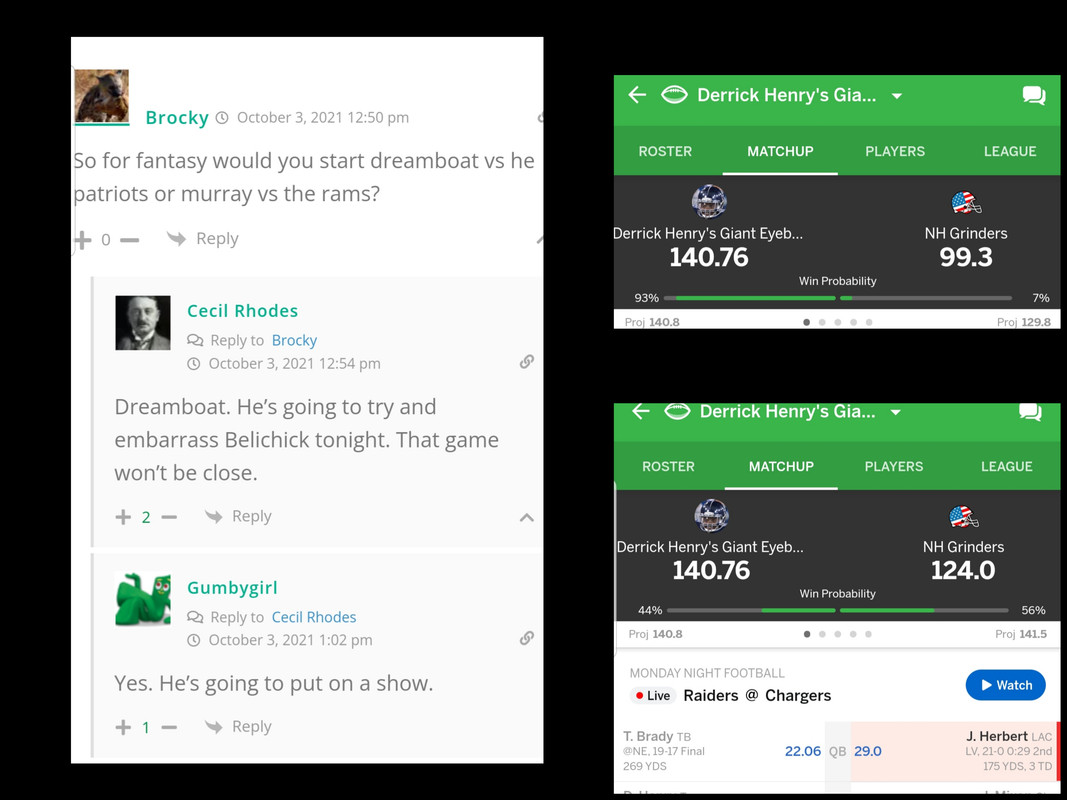Screen dimensions: 1067x800
Task: Click Watch button for Monday Night Football
Action: (x=1006, y=685)
